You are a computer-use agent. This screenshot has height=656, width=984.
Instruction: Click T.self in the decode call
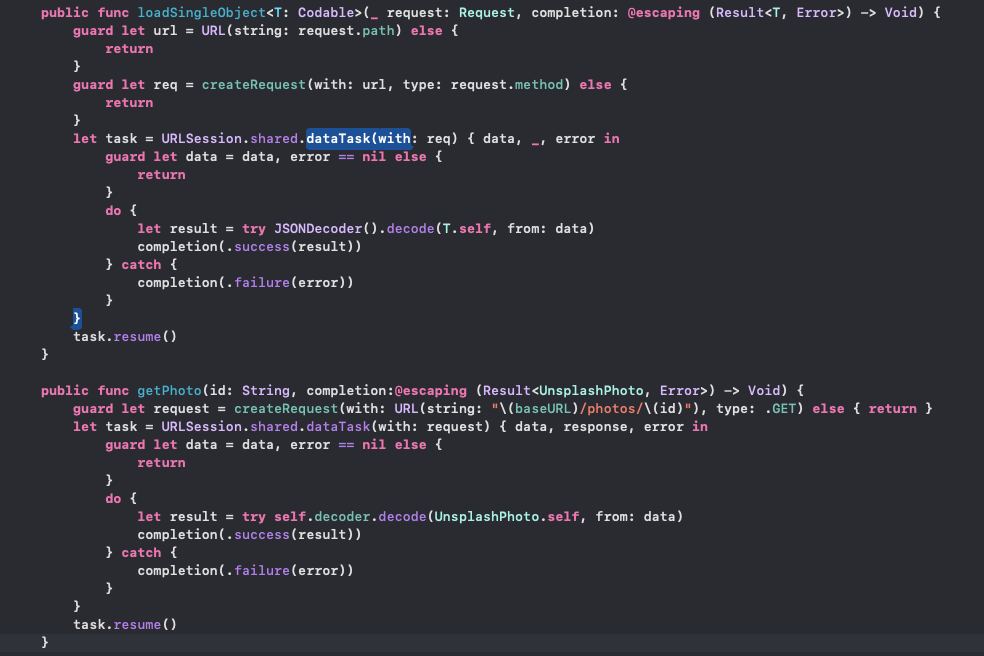pyautogui.click(x=466, y=229)
